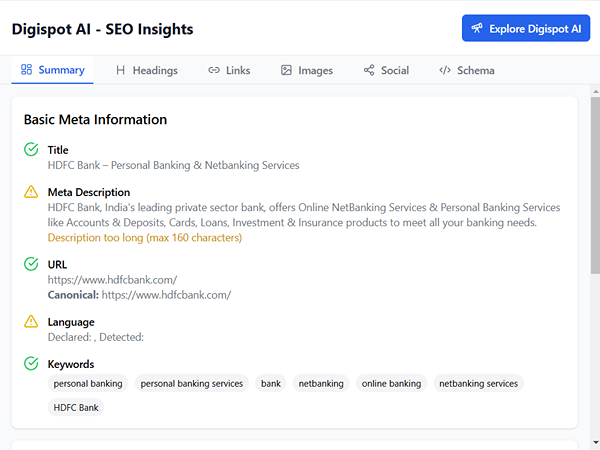Click the Digispot AI - SEO Insights title
This screenshot has width=600, height=450.
(103, 29)
